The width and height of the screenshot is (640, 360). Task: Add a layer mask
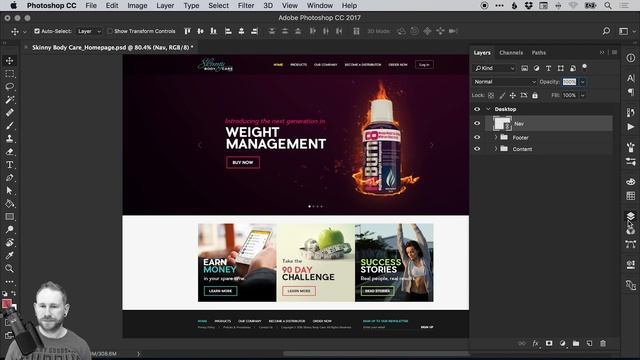click(x=549, y=344)
